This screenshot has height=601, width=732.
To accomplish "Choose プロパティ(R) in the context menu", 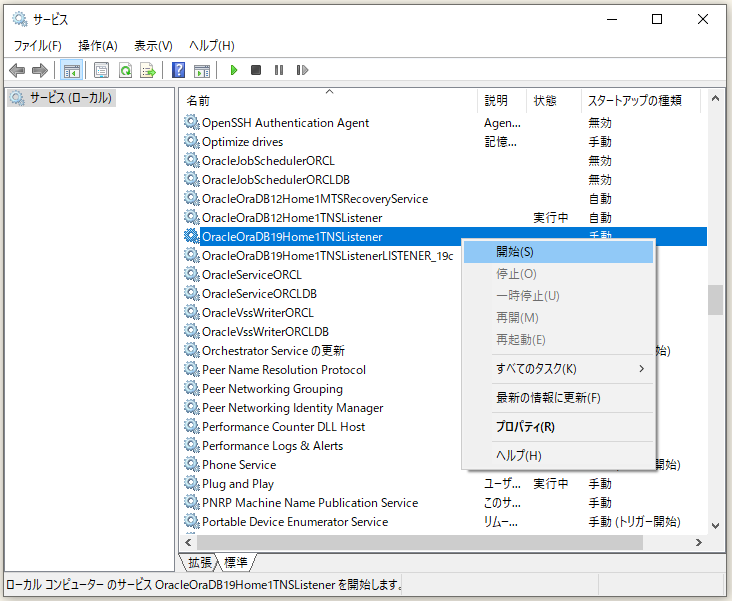I will [x=558, y=427].
